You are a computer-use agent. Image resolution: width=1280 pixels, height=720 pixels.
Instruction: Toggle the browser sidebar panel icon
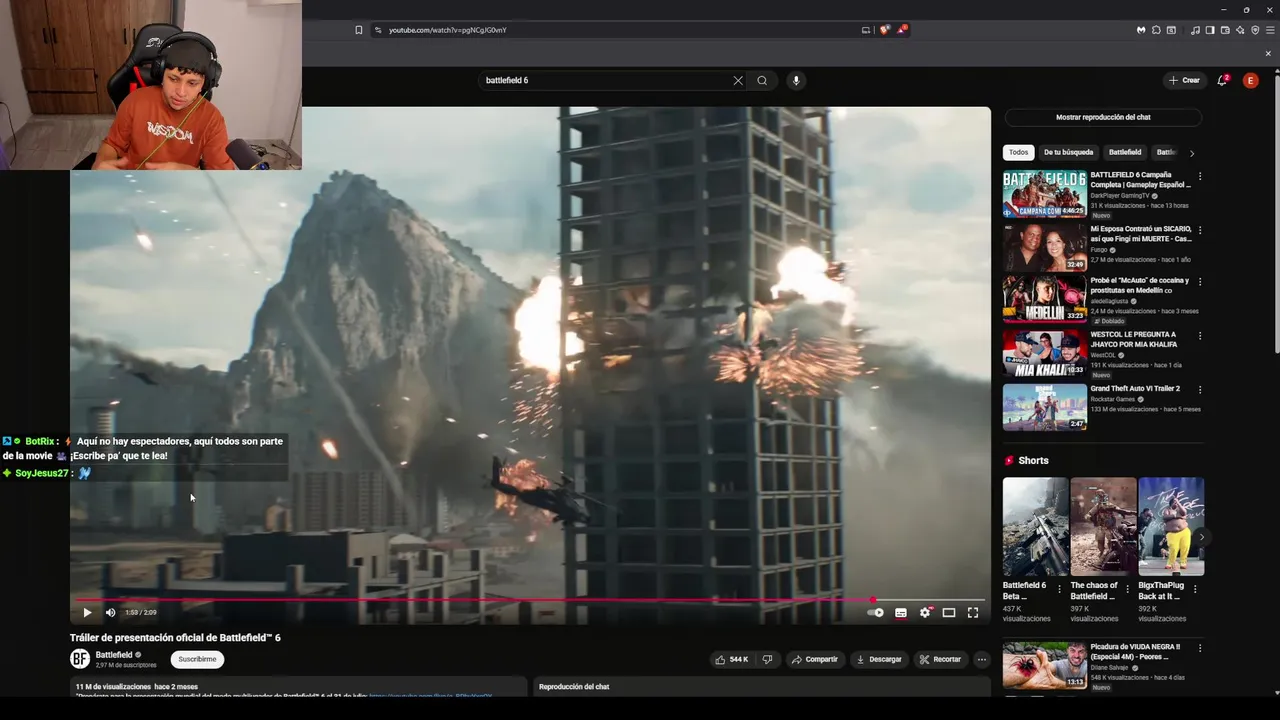pos(1210,30)
